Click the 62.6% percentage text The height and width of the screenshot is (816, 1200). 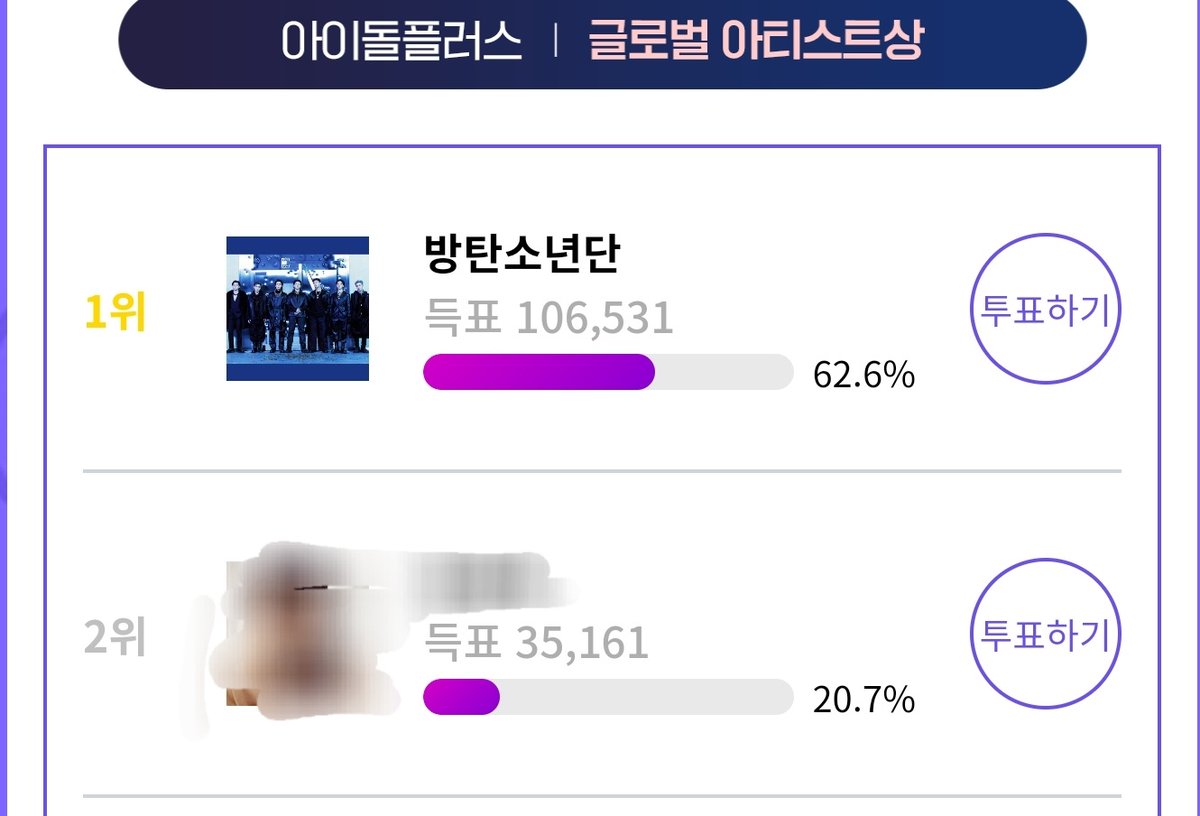(864, 375)
